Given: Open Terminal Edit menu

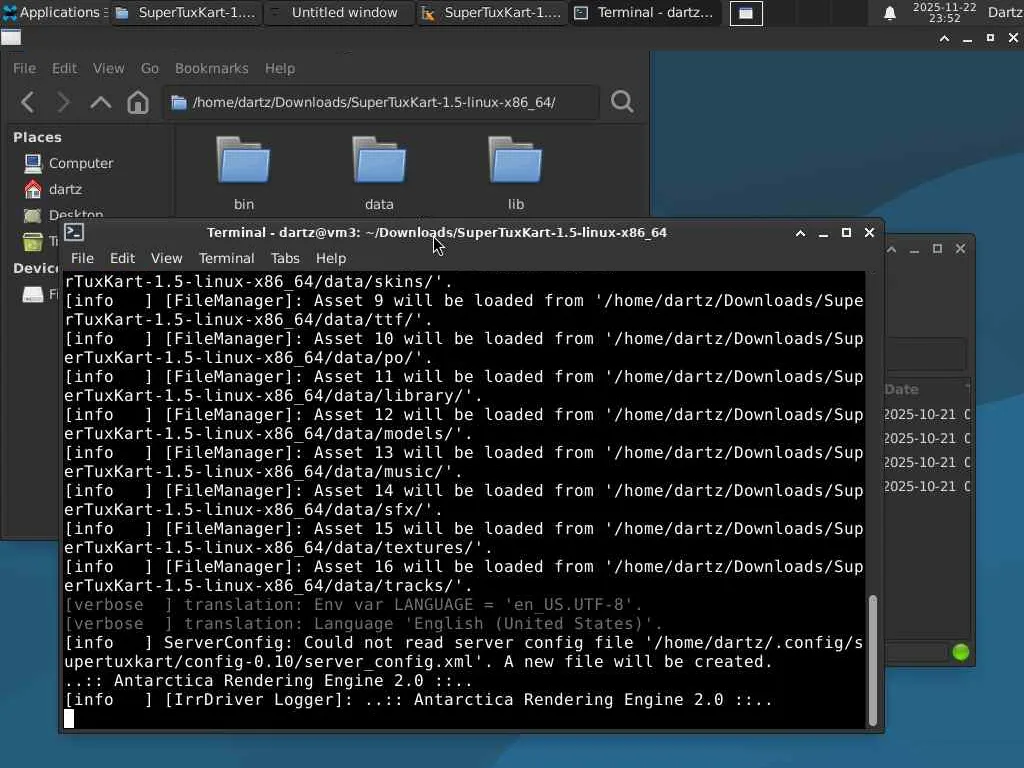Looking at the screenshot, I should (x=122, y=259).
